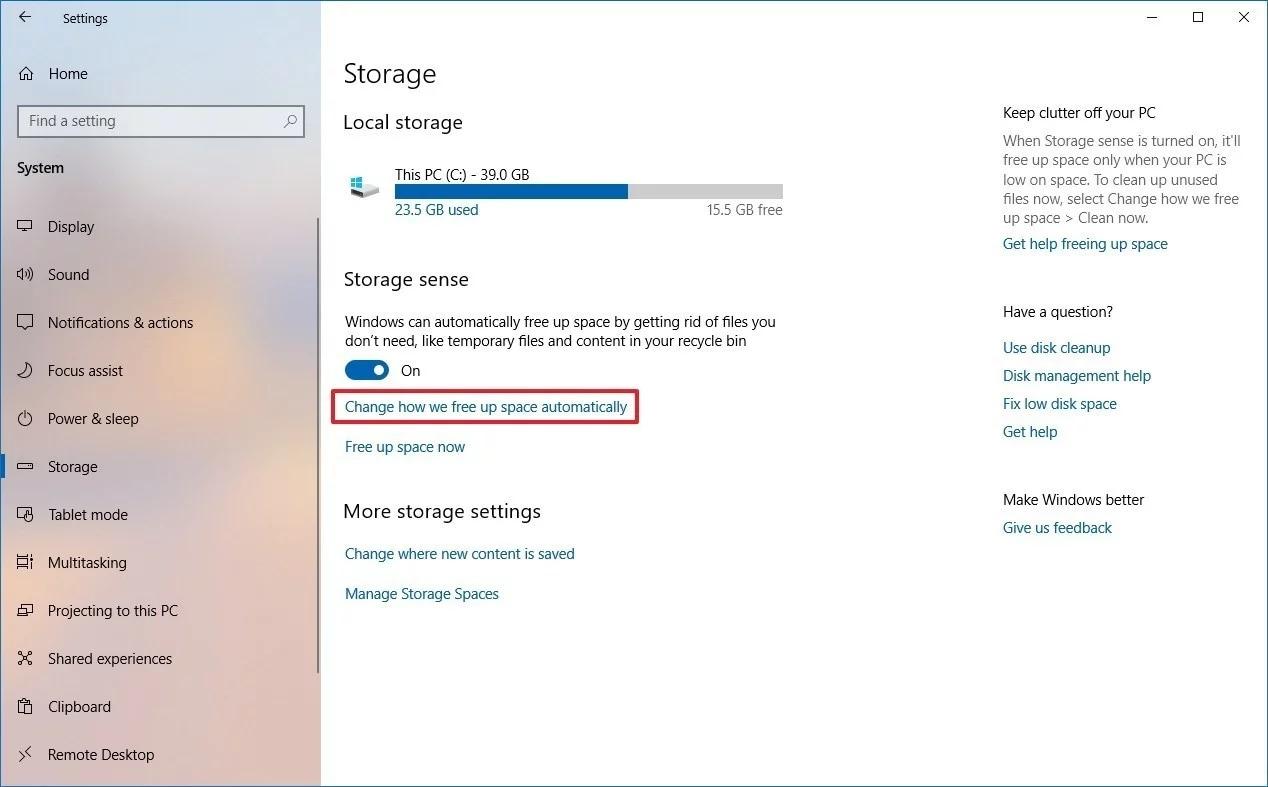This screenshot has height=787, width=1268.
Task: Open Notifications & actions settings
Action: coord(120,322)
